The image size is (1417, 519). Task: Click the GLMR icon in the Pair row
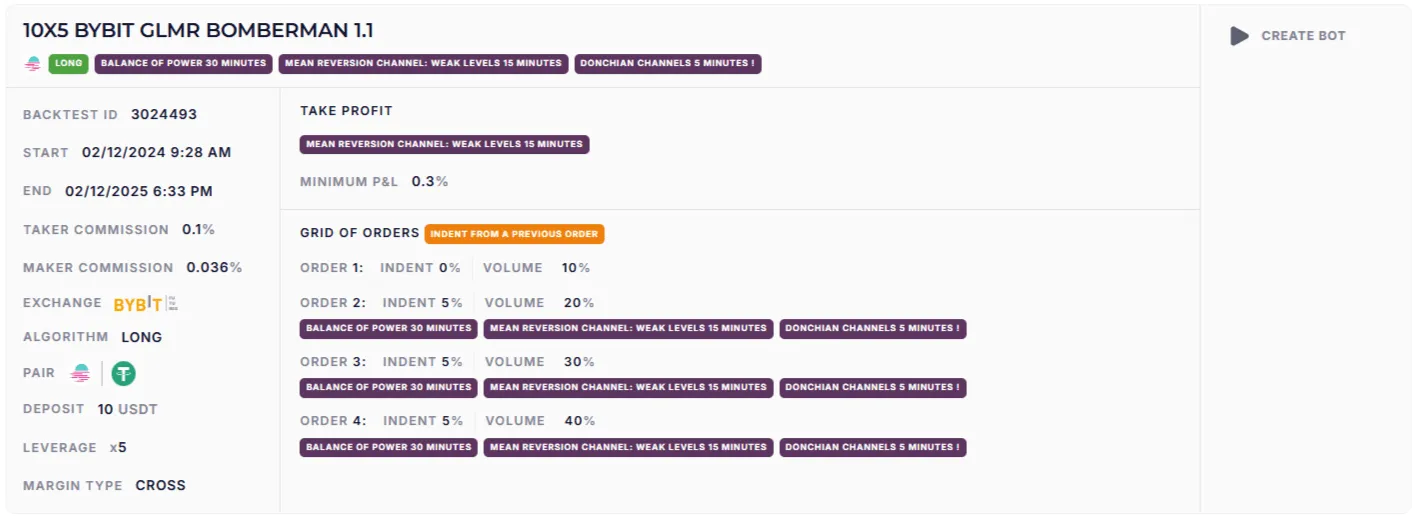80,374
